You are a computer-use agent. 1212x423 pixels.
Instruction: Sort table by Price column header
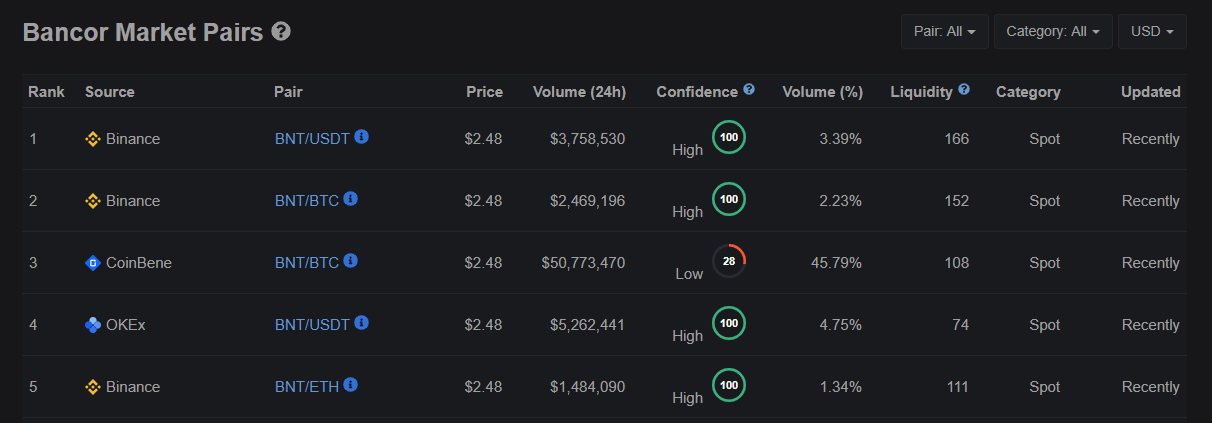click(484, 92)
